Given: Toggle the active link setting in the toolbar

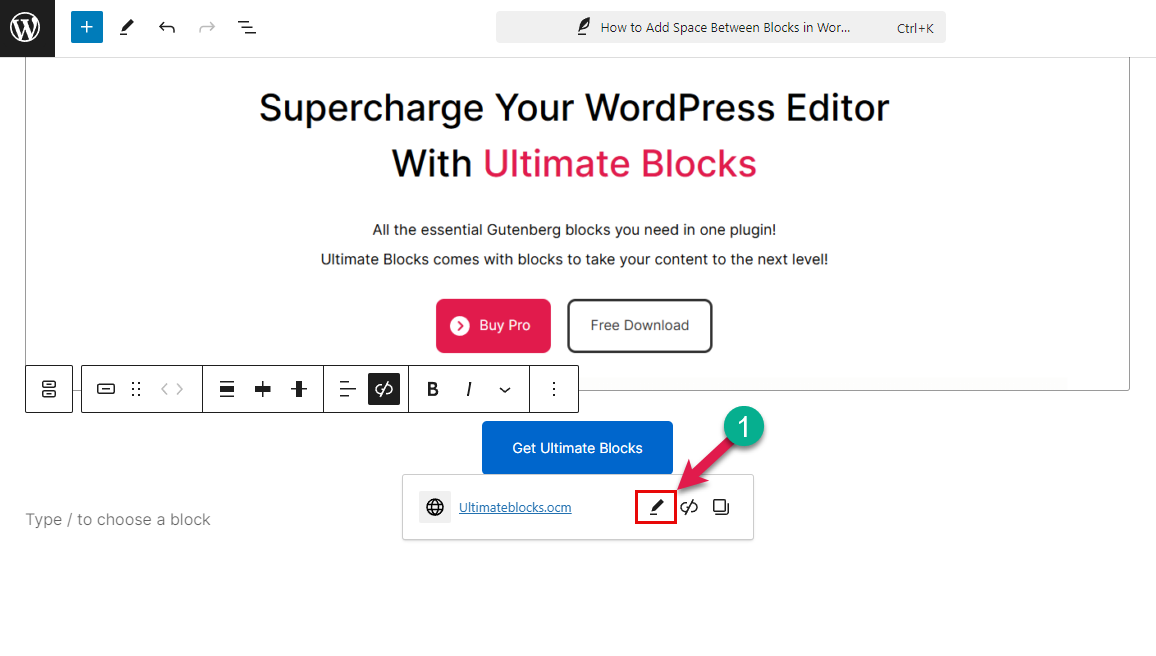Looking at the screenshot, I should coord(384,389).
